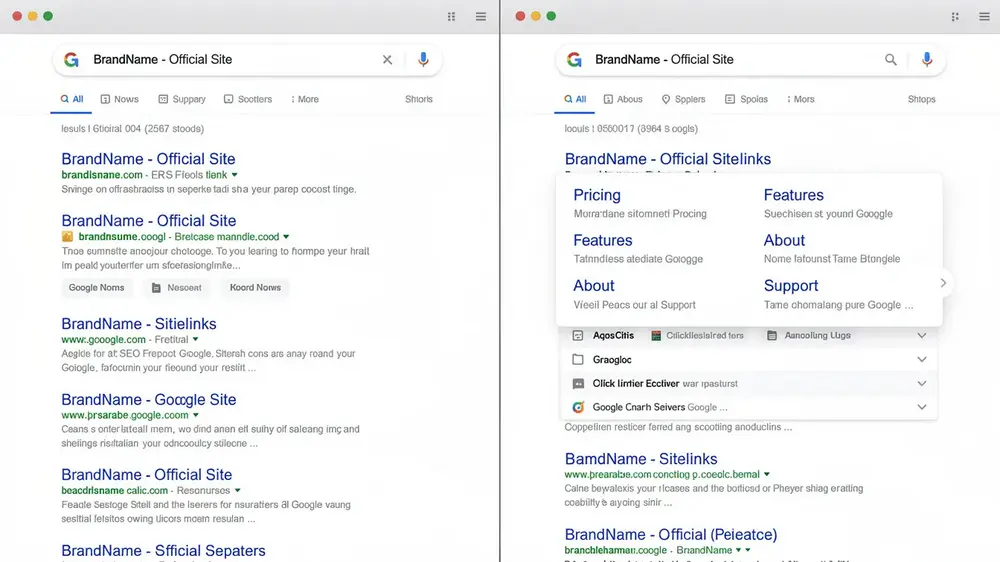This screenshot has height=562, width=1000.
Task: Open the first BrandName - Official Site result
Action: point(148,159)
